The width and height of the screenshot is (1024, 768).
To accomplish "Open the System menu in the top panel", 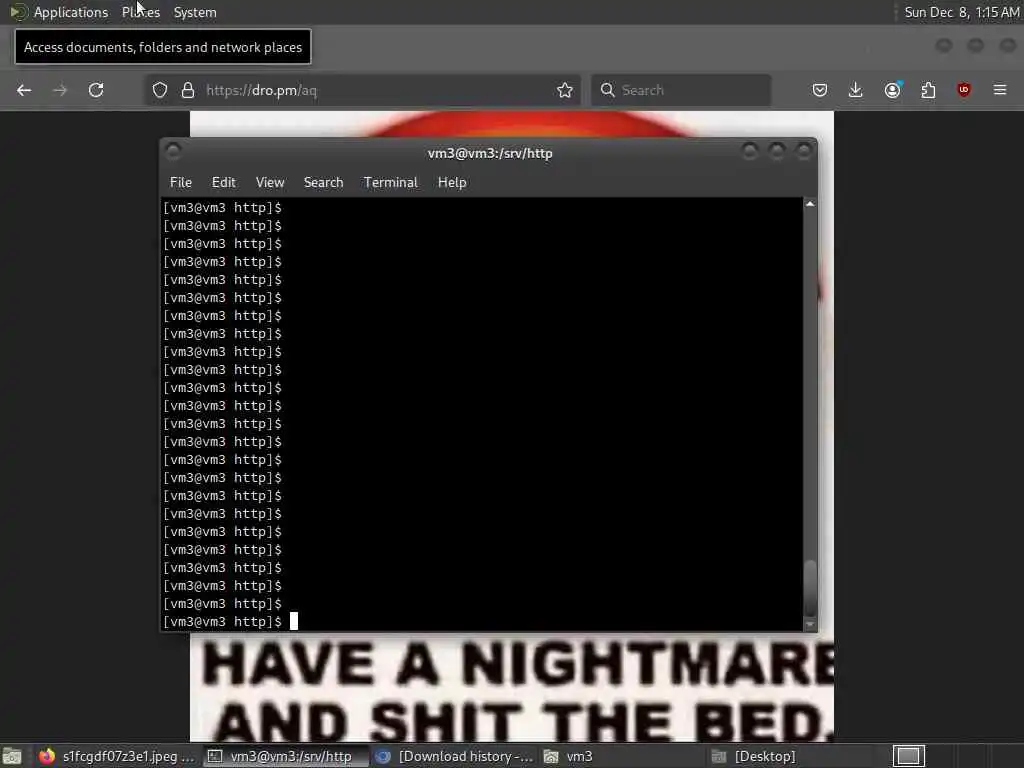I will (195, 12).
